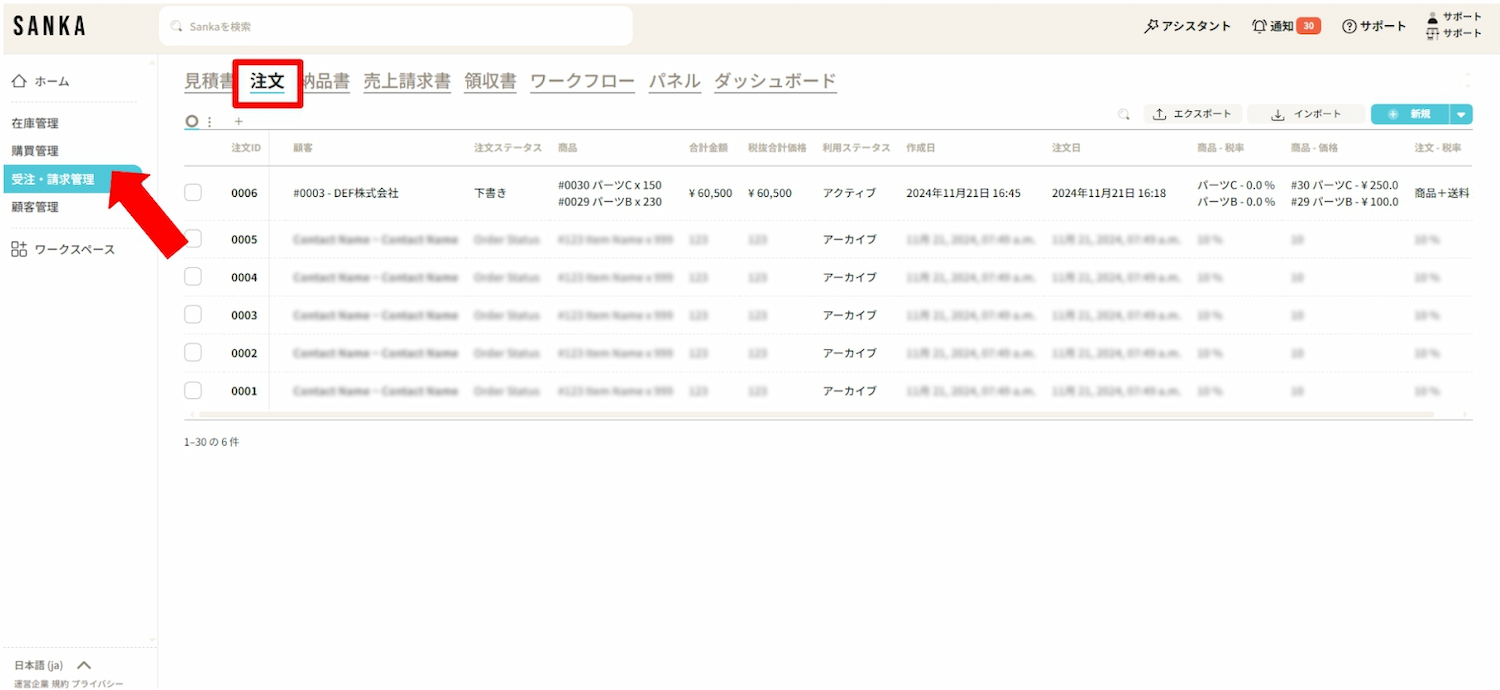Screen dimensions: 1500x690
Task: Click the workspace building icon under avatar
Action: [1432, 33]
